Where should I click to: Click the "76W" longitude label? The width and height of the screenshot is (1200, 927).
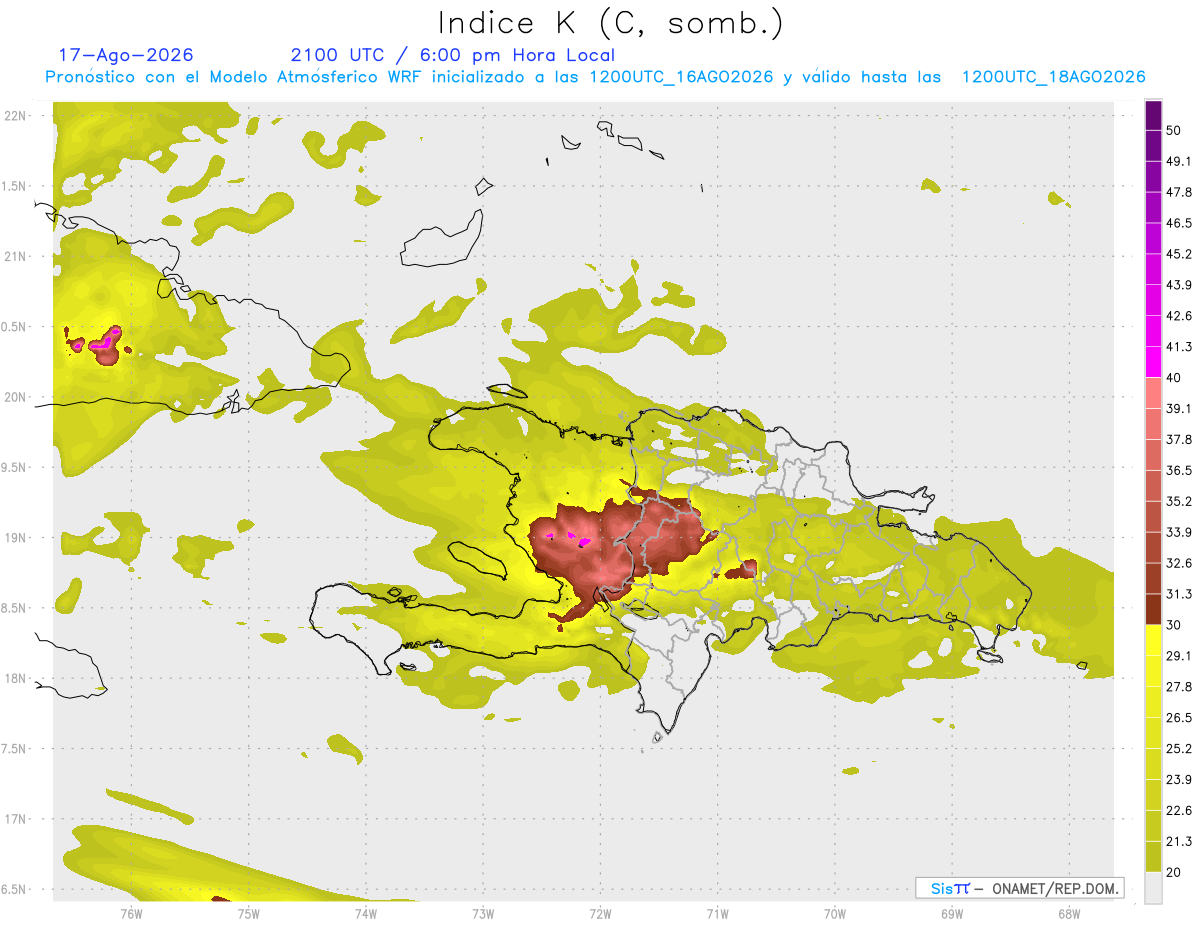pyautogui.click(x=132, y=914)
